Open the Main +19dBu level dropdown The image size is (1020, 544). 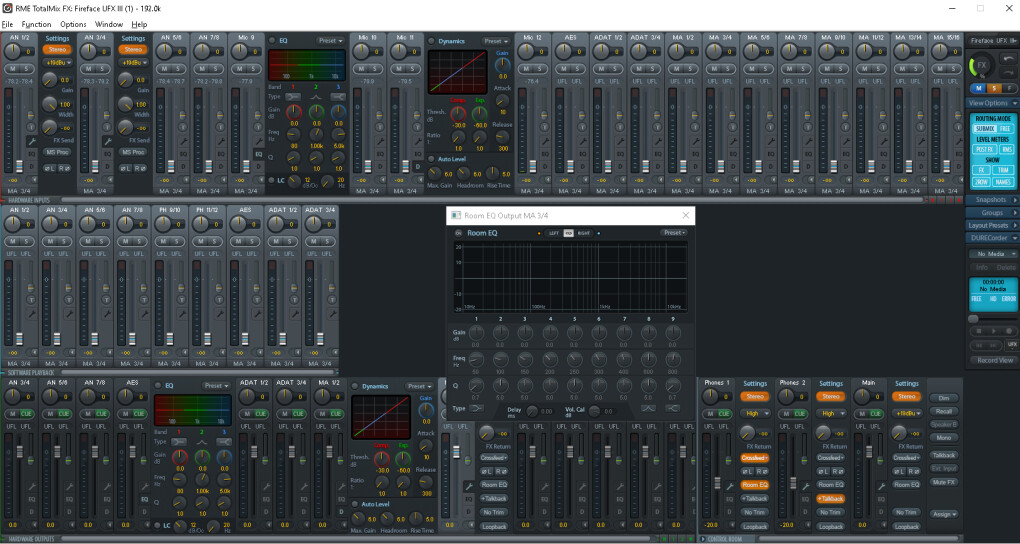click(907, 414)
